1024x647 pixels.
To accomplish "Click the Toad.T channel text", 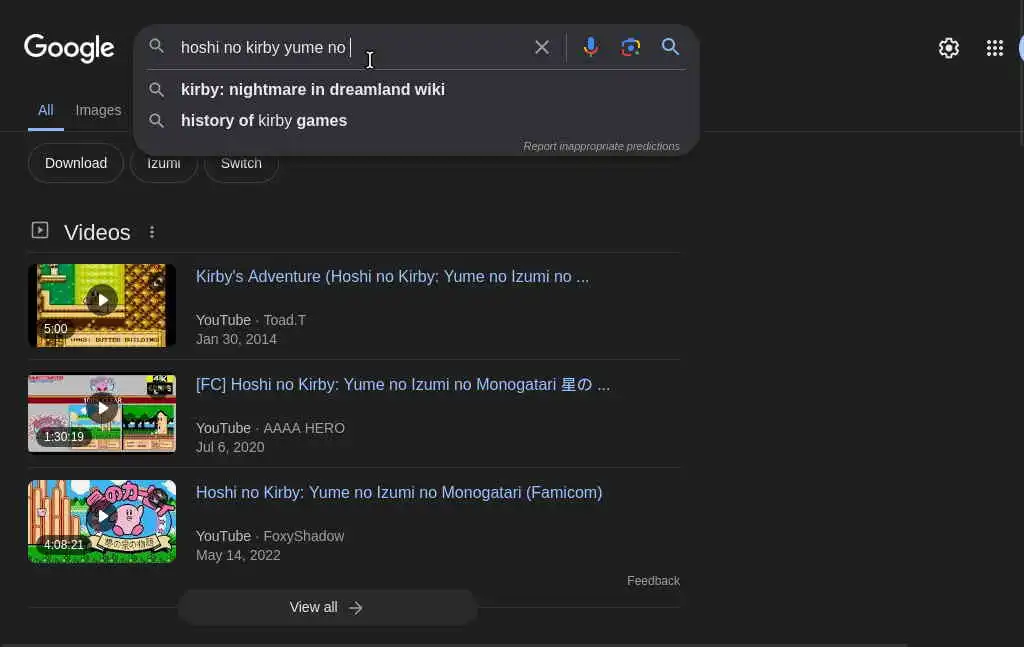I will (x=285, y=320).
